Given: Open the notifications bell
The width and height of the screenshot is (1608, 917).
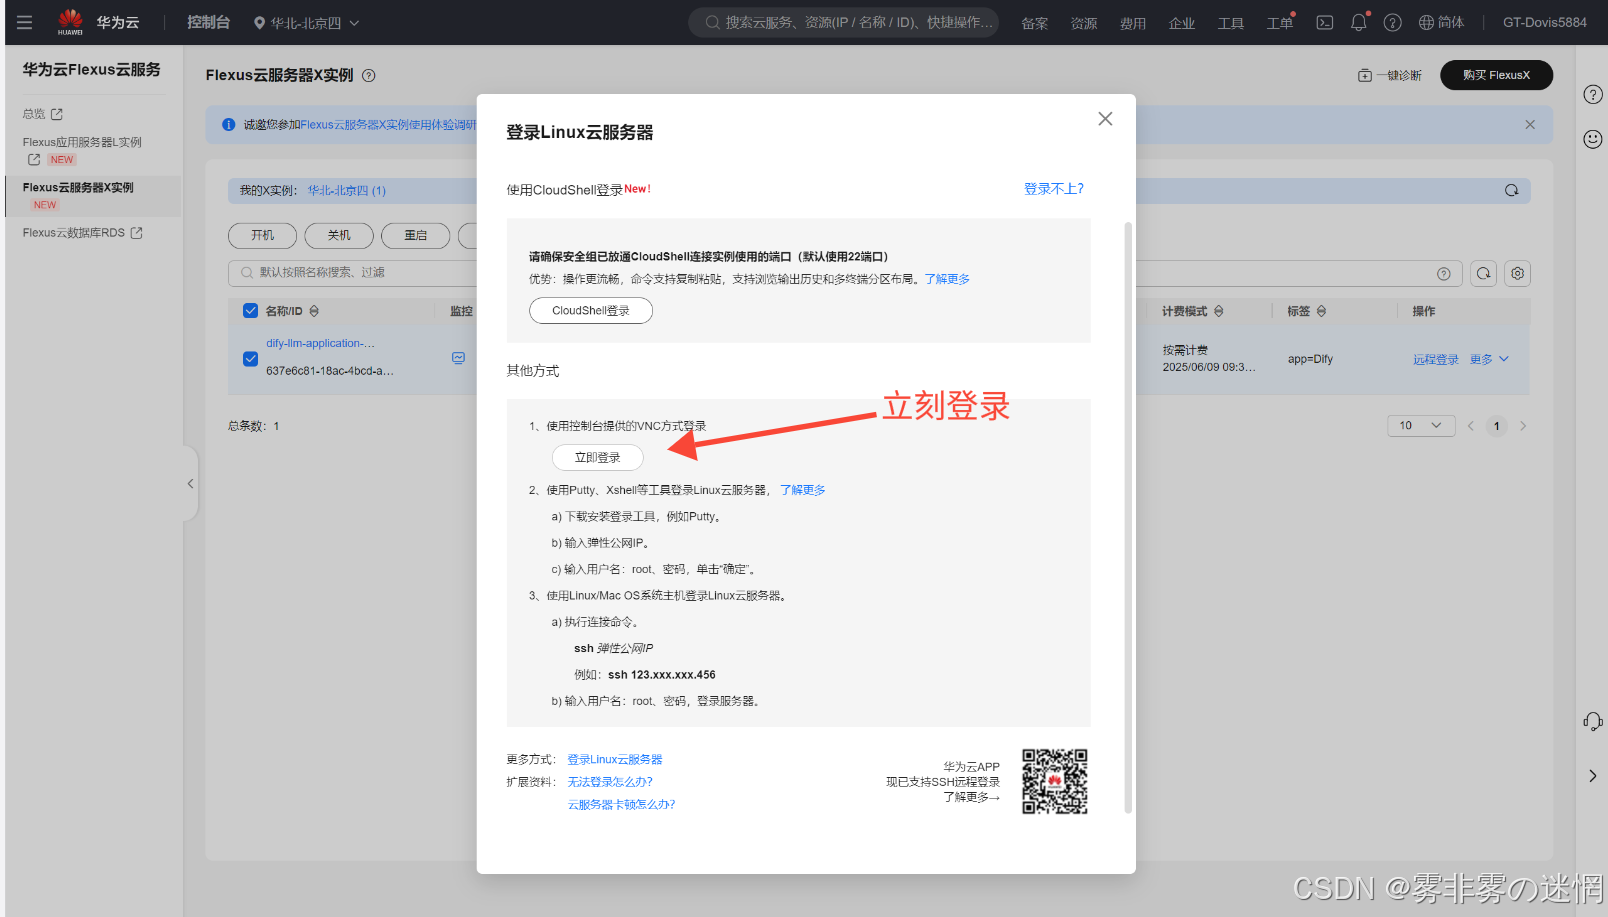Looking at the screenshot, I should pos(1358,22).
